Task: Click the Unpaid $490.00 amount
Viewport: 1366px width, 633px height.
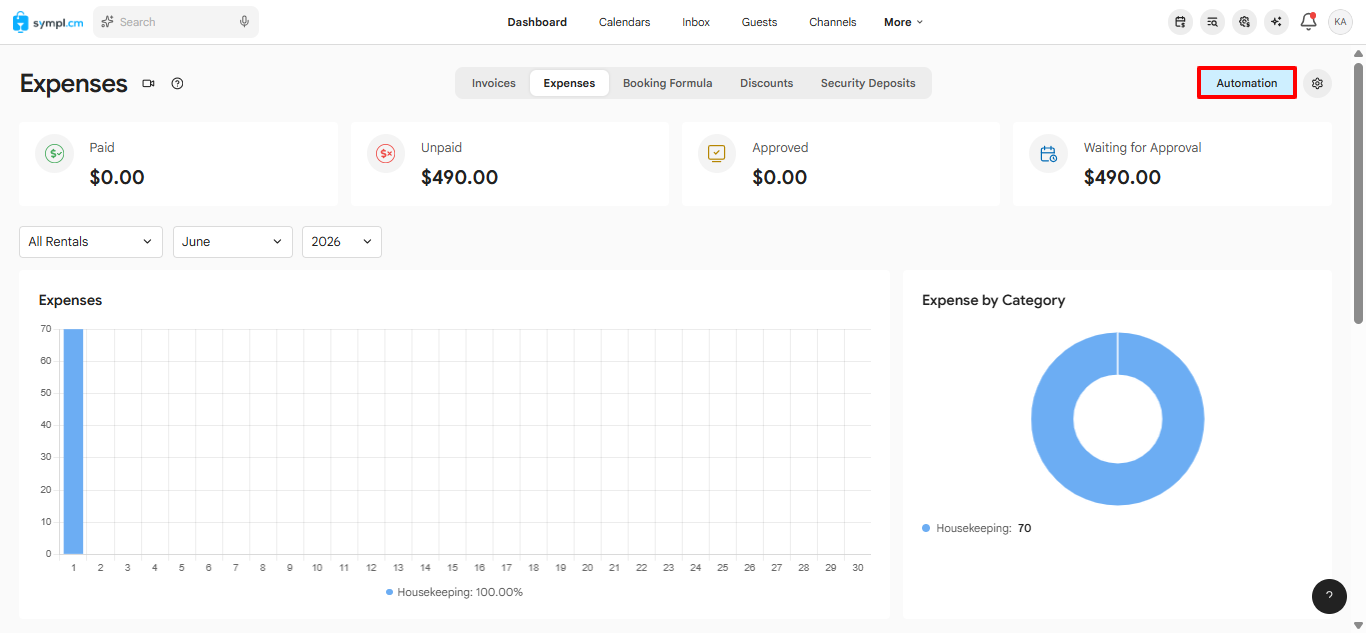Action: coord(459,178)
